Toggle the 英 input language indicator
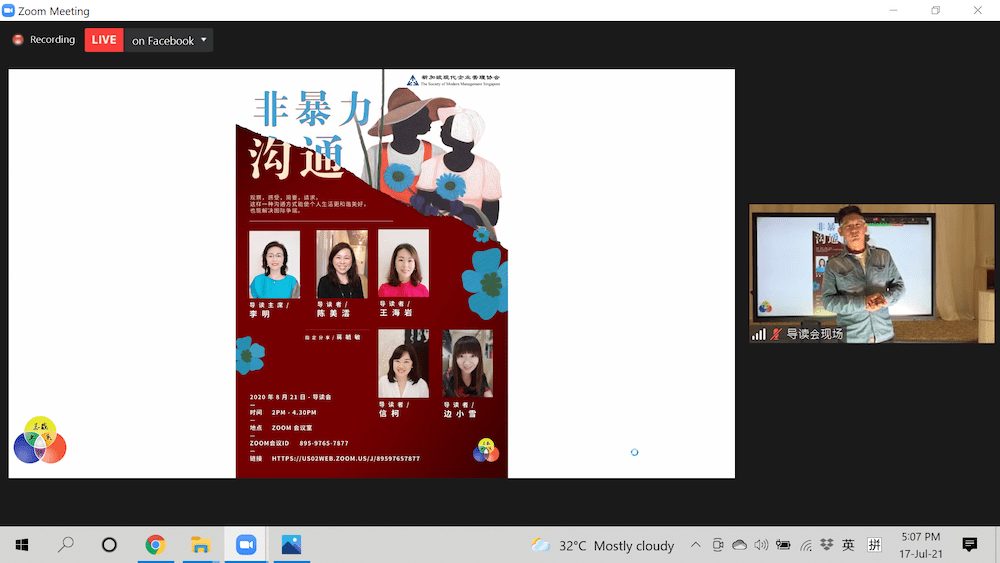1000x563 pixels. tap(848, 545)
